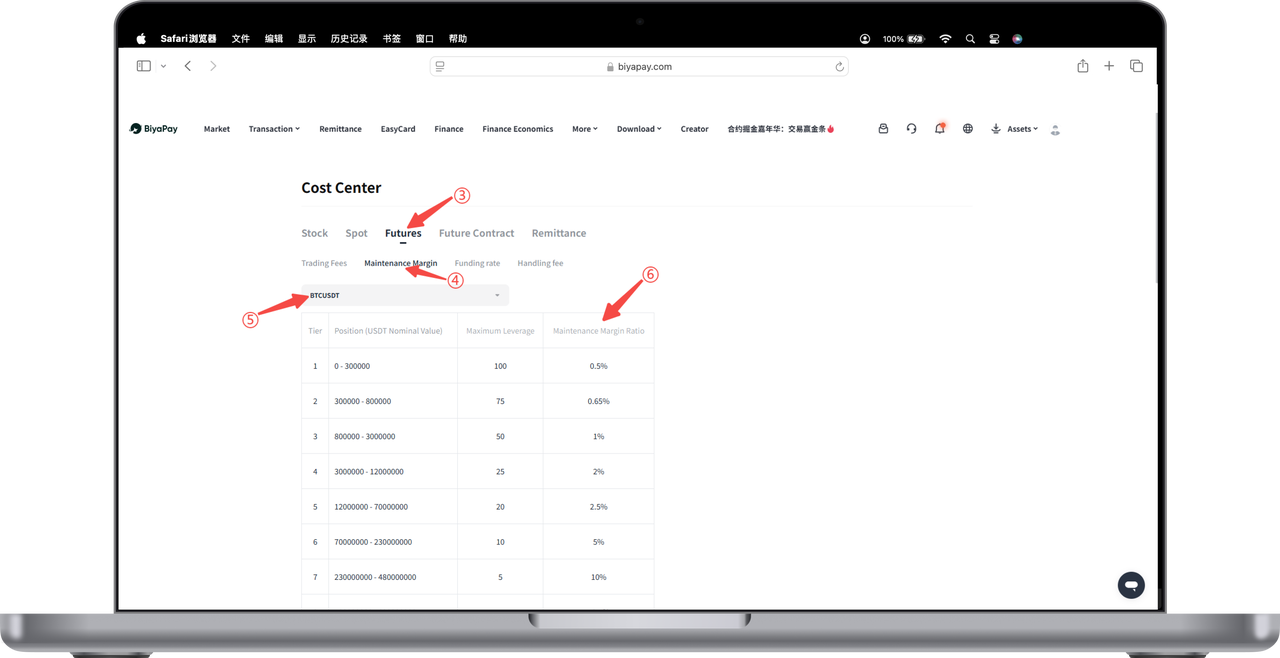Toggle the Safari sidebar
Viewport: 1280px width, 658px height.
click(x=144, y=66)
